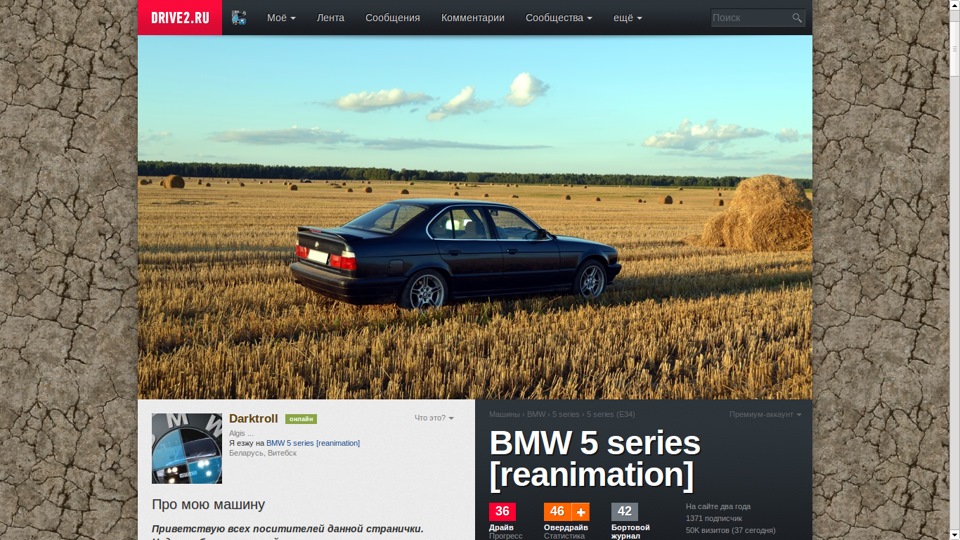Open the 5 series breadcrumb link
Viewport: 960px width, 540px height.
(566, 414)
